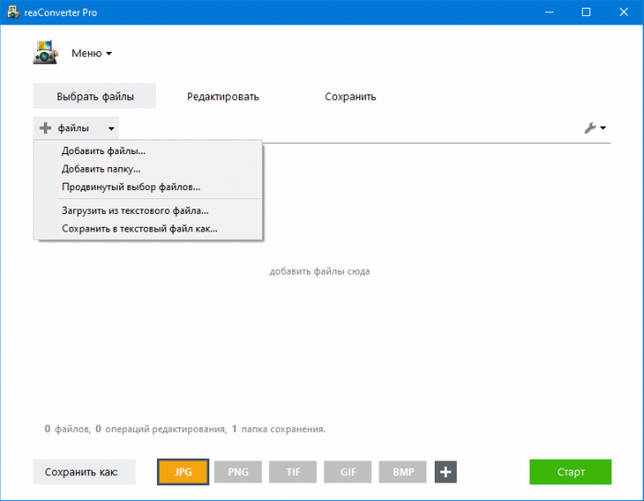The width and height of the screenshot is (644, 501).
Task: Open the Меню dropdown
Action: [x=91, y=53]
